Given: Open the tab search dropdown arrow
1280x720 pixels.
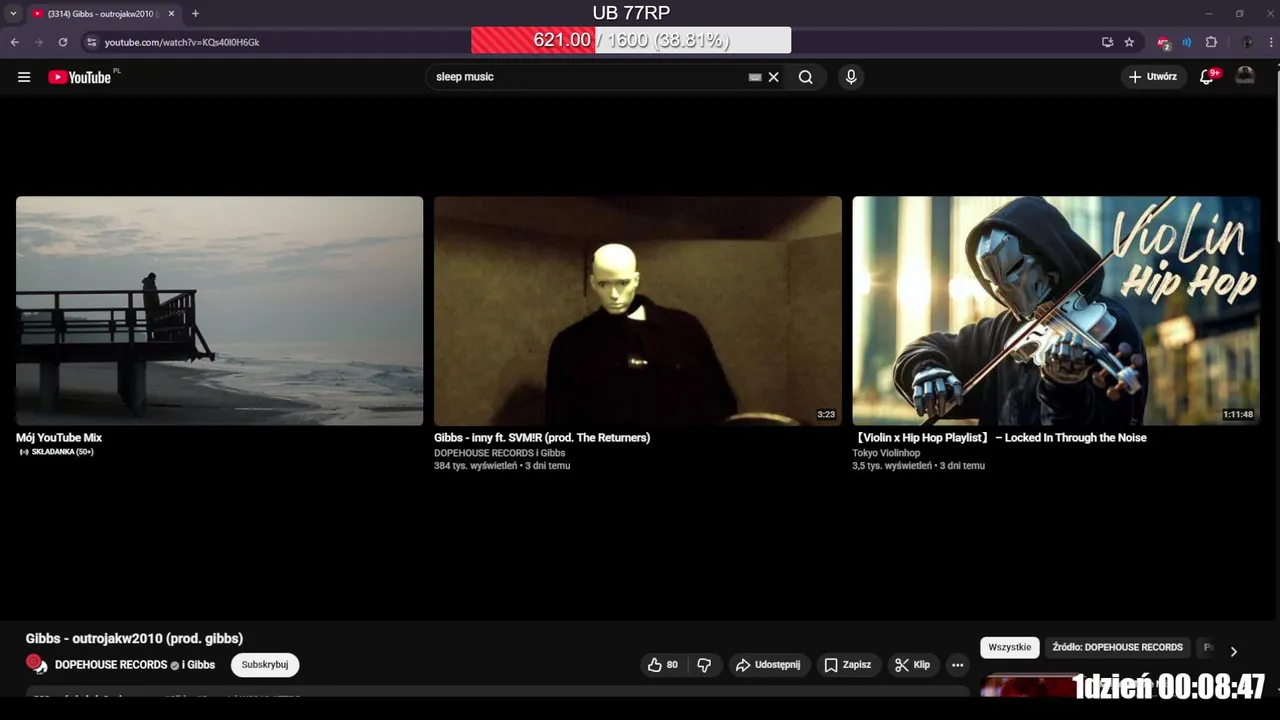Looking at the screenshot, I should tap(13, 14).
